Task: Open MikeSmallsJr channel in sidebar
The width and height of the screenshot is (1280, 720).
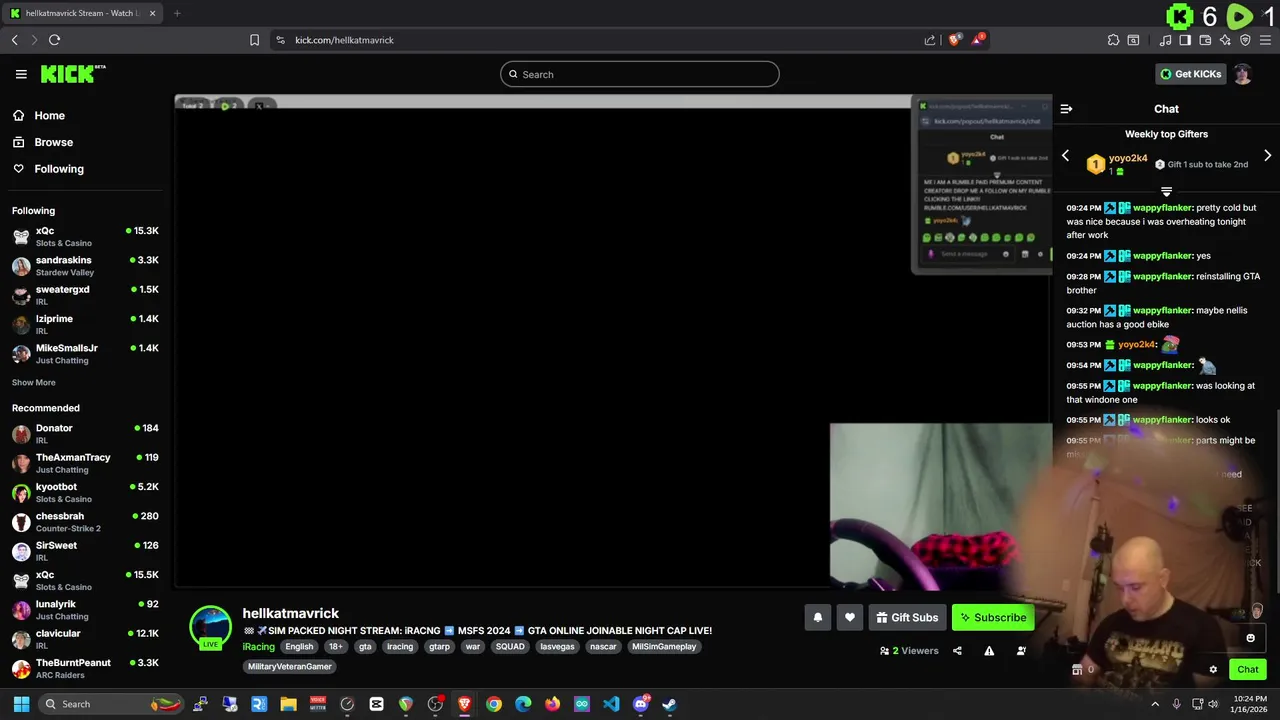Action: (85, 354)
